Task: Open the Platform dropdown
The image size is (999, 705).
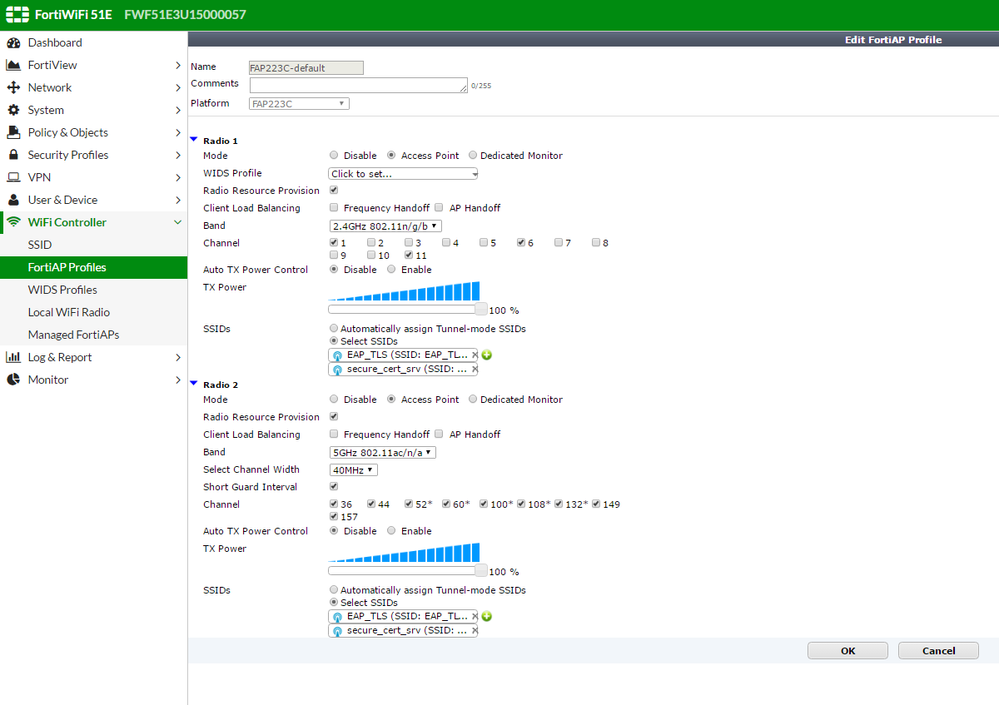Action: coord(299,103)
